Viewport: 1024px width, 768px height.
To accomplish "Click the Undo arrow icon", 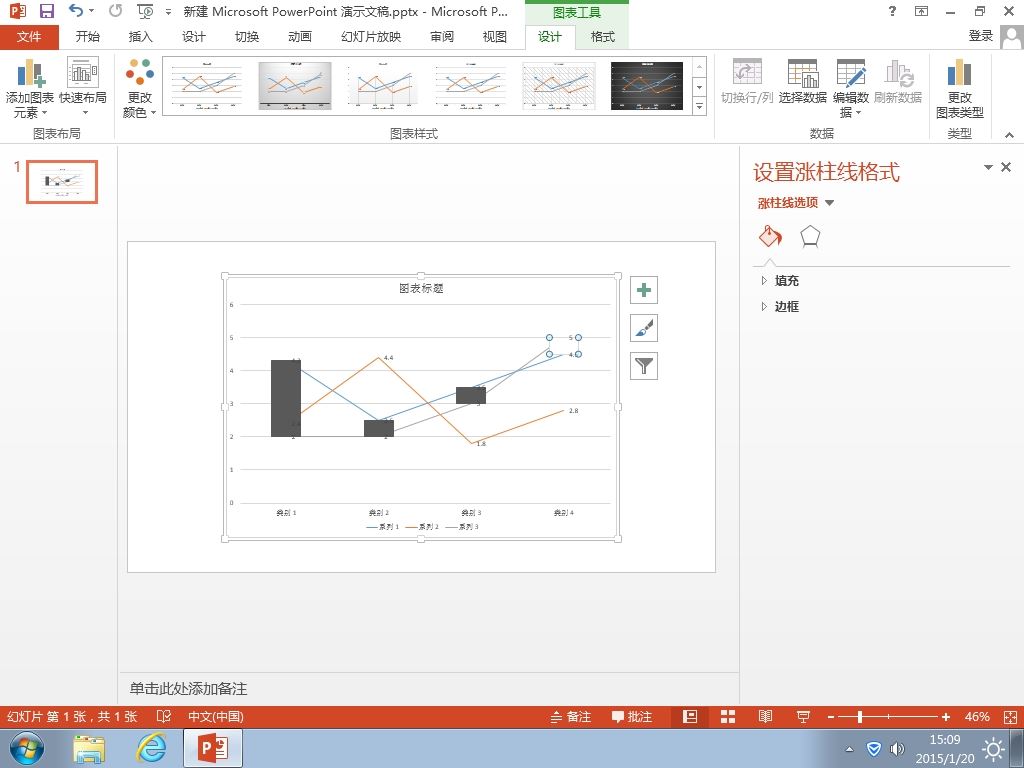I will point(76,11).
